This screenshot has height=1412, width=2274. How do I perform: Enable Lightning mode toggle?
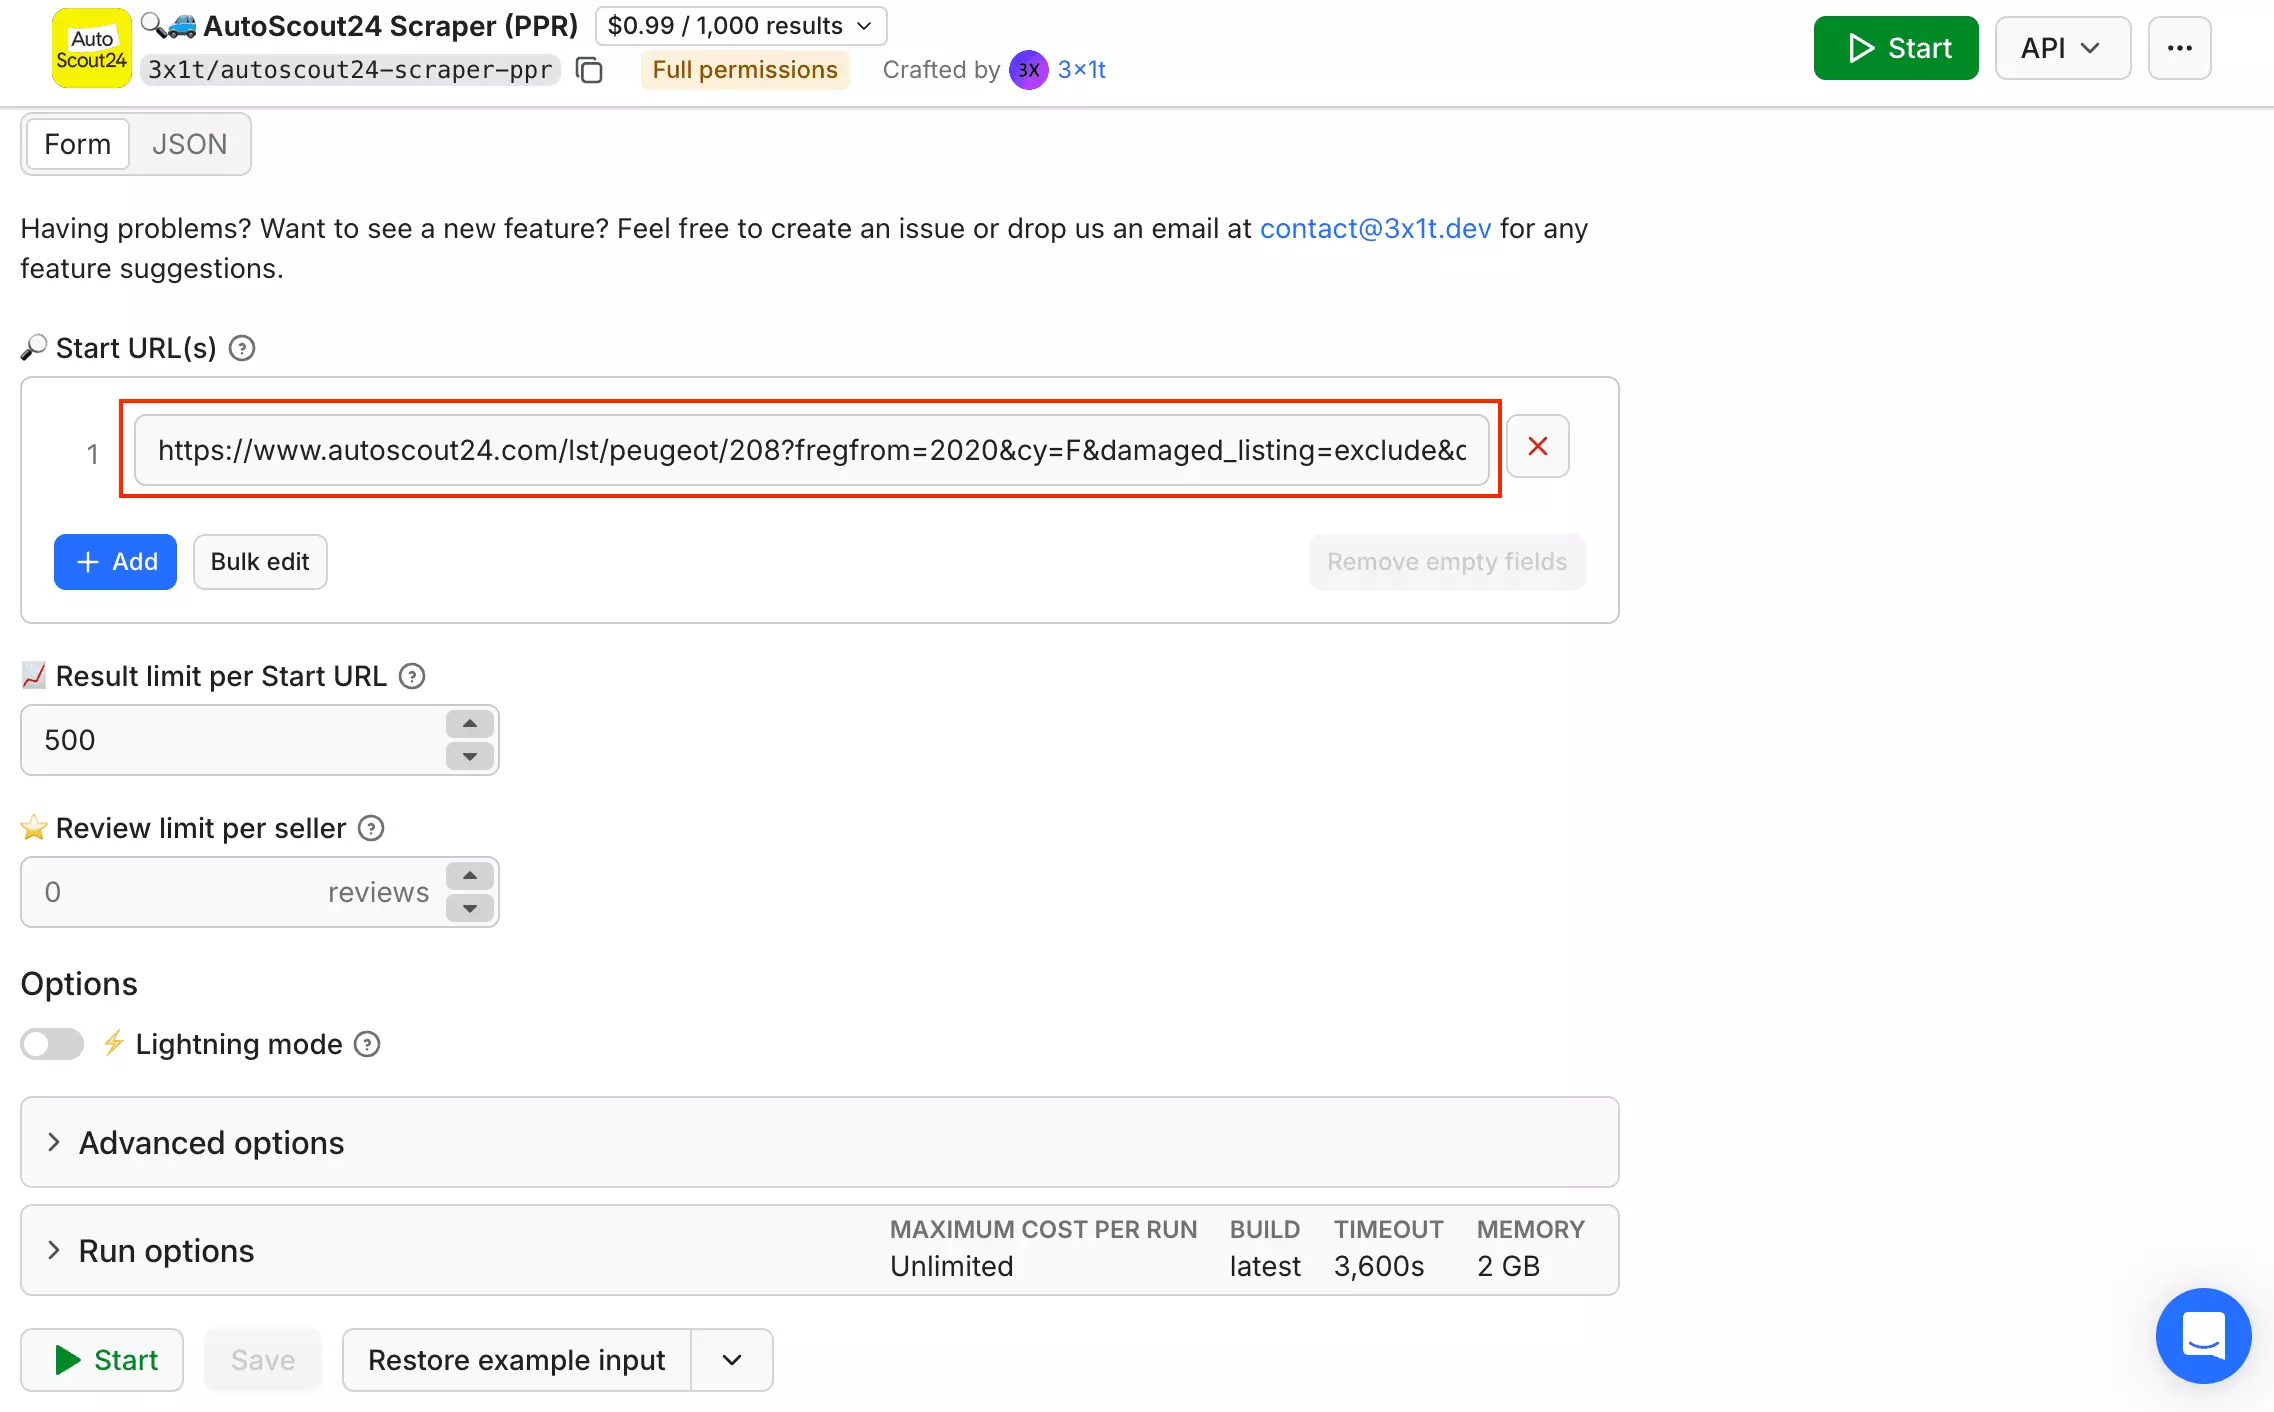[x=52, y=1044]
